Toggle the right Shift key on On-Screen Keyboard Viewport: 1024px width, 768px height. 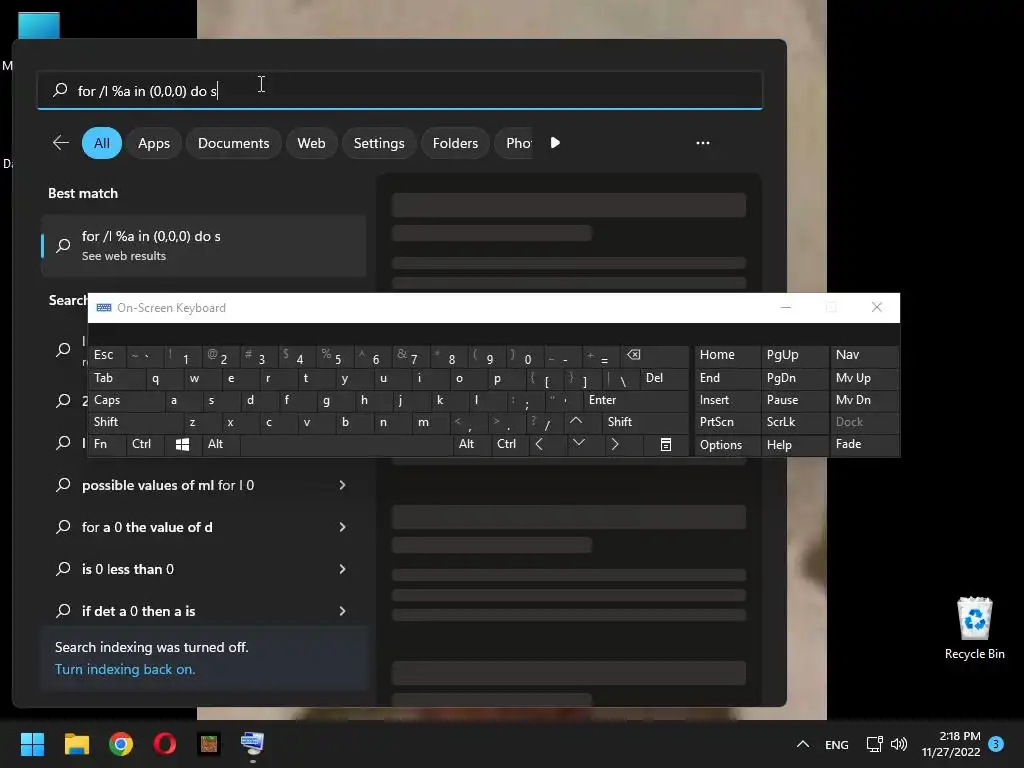(x=645, y=423)
